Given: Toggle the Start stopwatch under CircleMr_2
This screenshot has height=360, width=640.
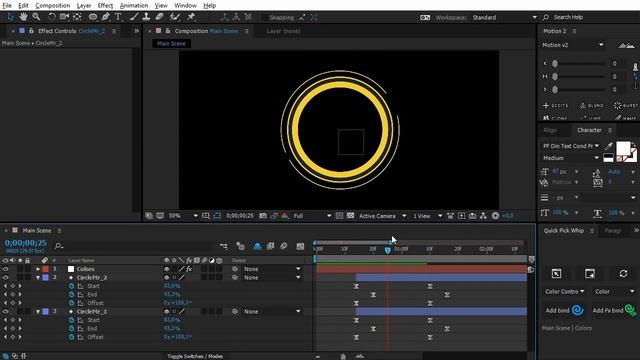Looking at the screenshot, I should [71, 286].
